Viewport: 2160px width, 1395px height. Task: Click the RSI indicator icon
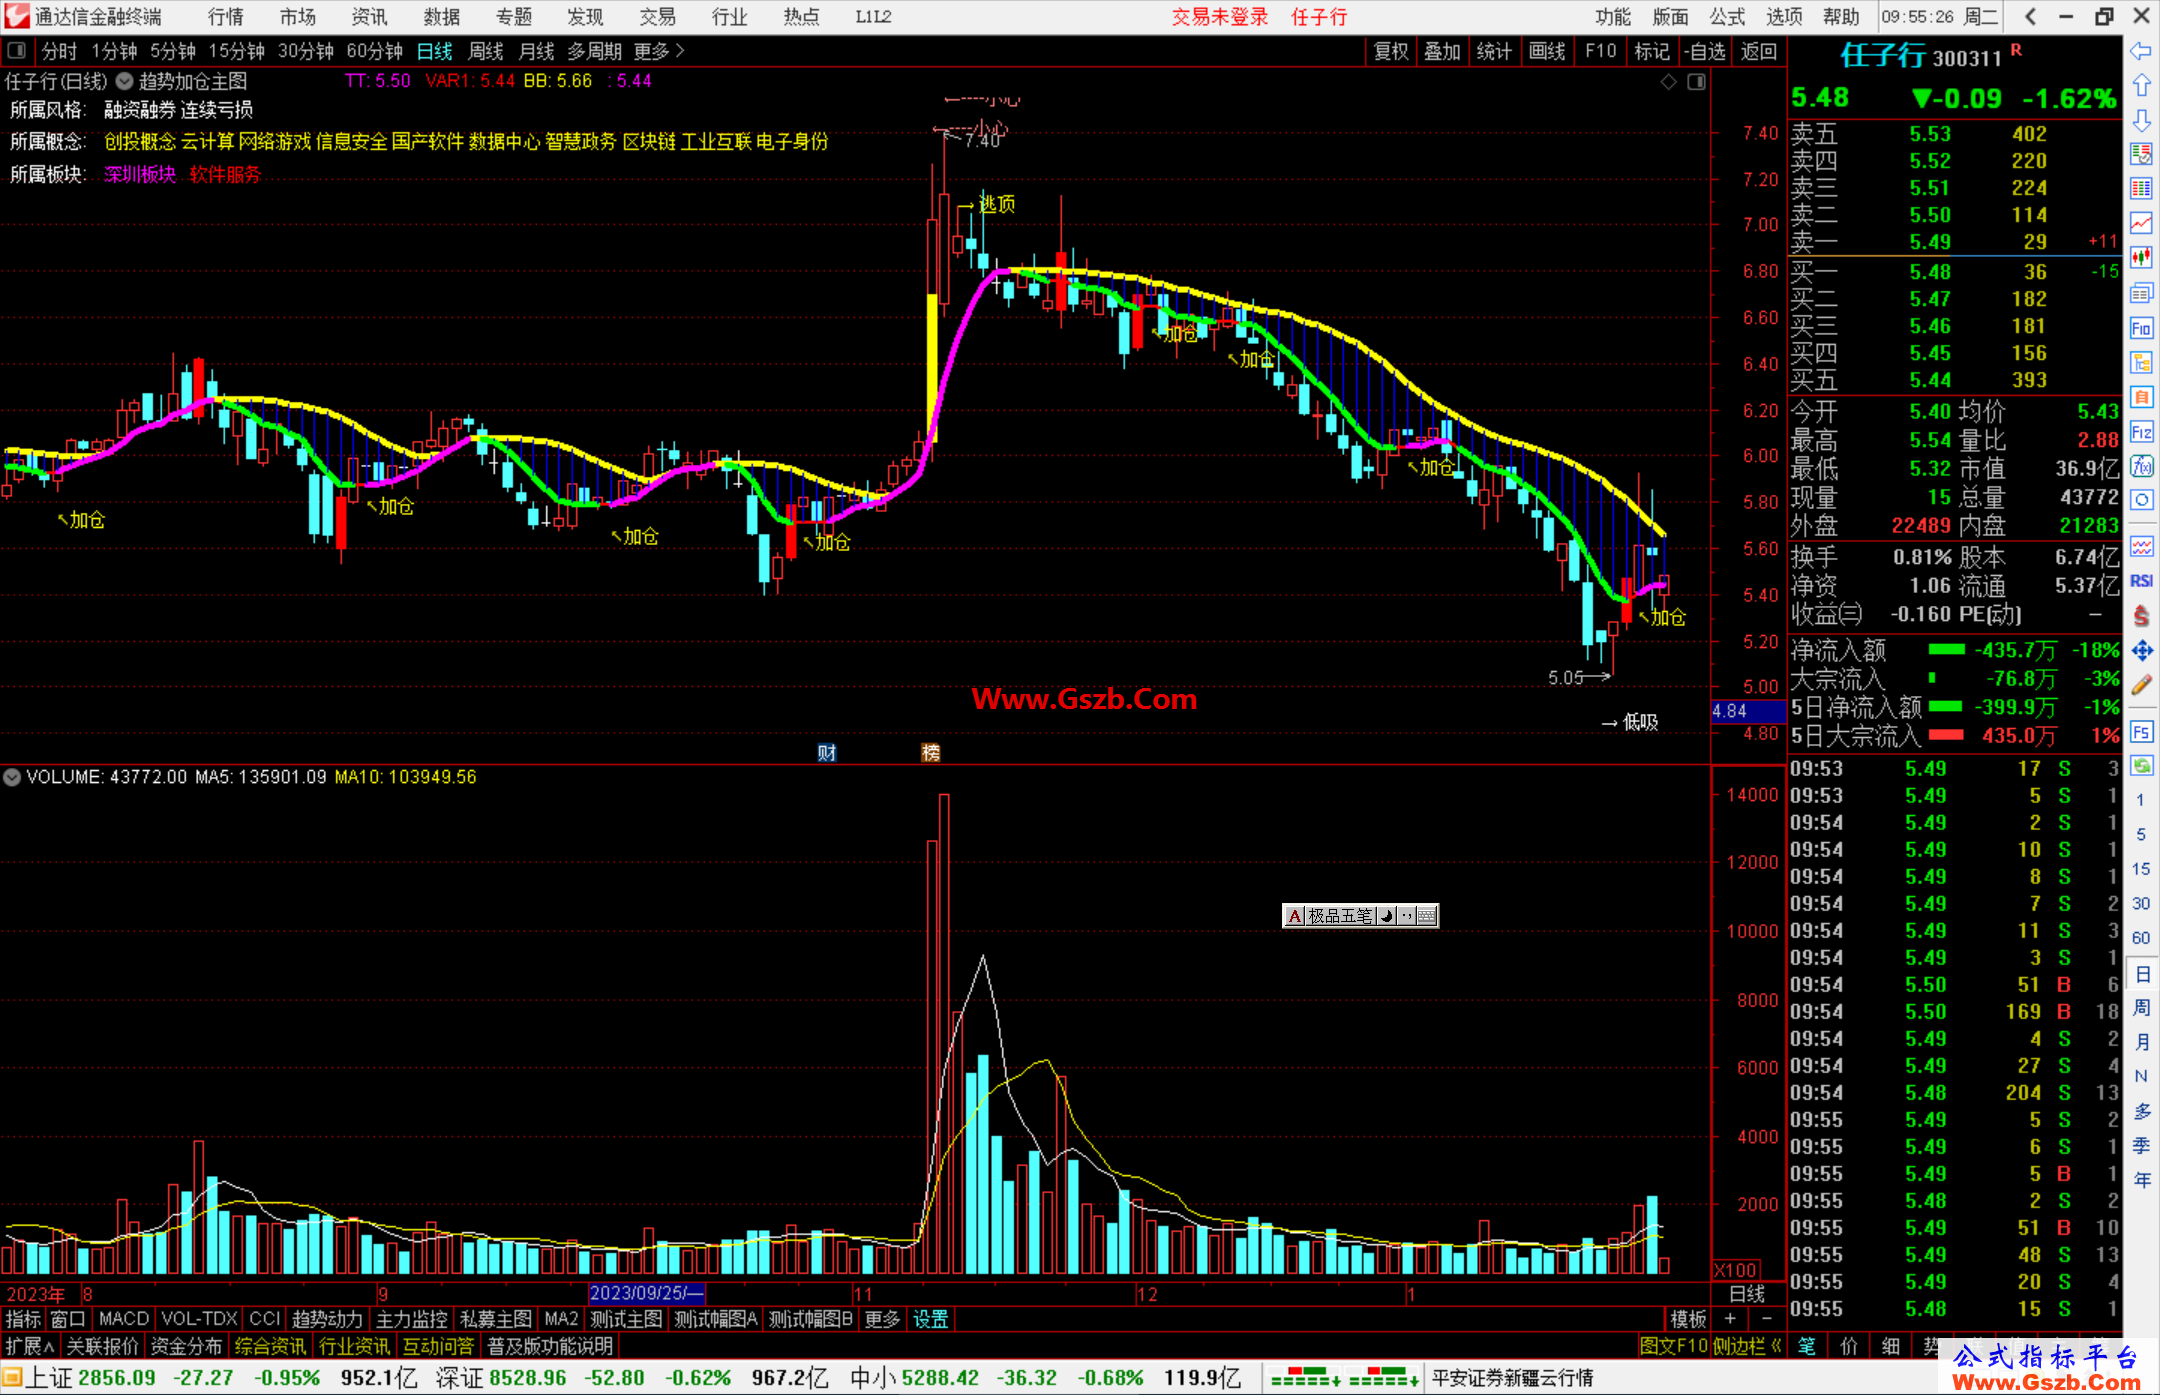pos(2141,581)
